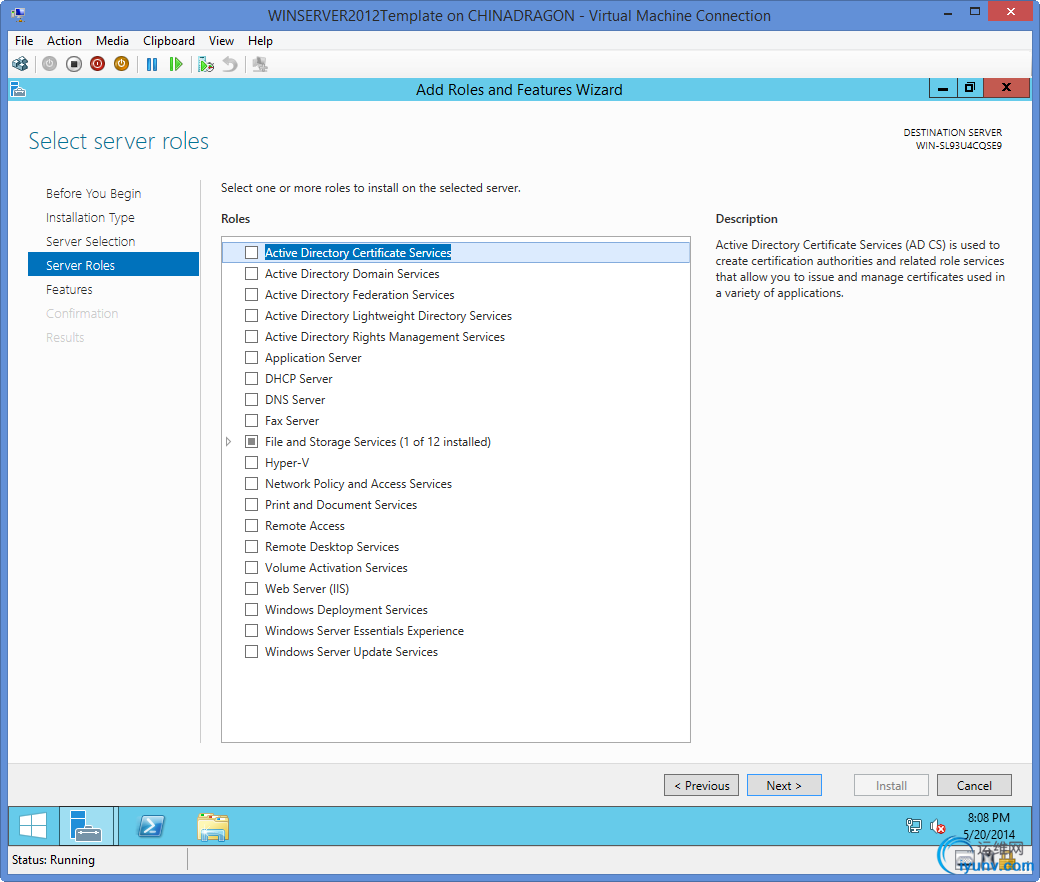Enable Active Directory Rights Management Services
Viewport: 1040px width, 882px height.
pos(251,336)
